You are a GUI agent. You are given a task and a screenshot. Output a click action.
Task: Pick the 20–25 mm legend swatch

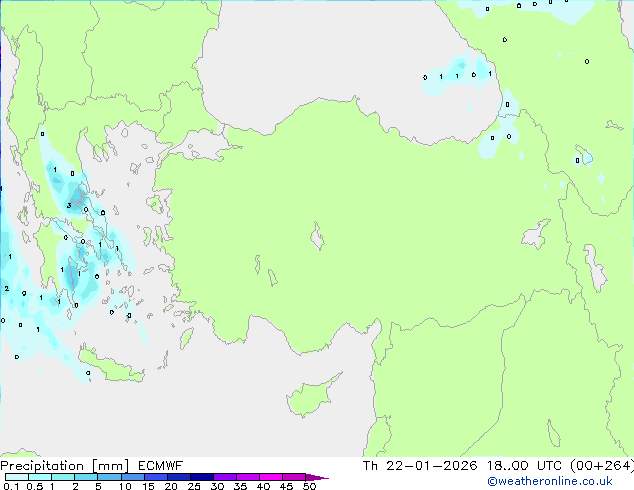pos(179,477)
